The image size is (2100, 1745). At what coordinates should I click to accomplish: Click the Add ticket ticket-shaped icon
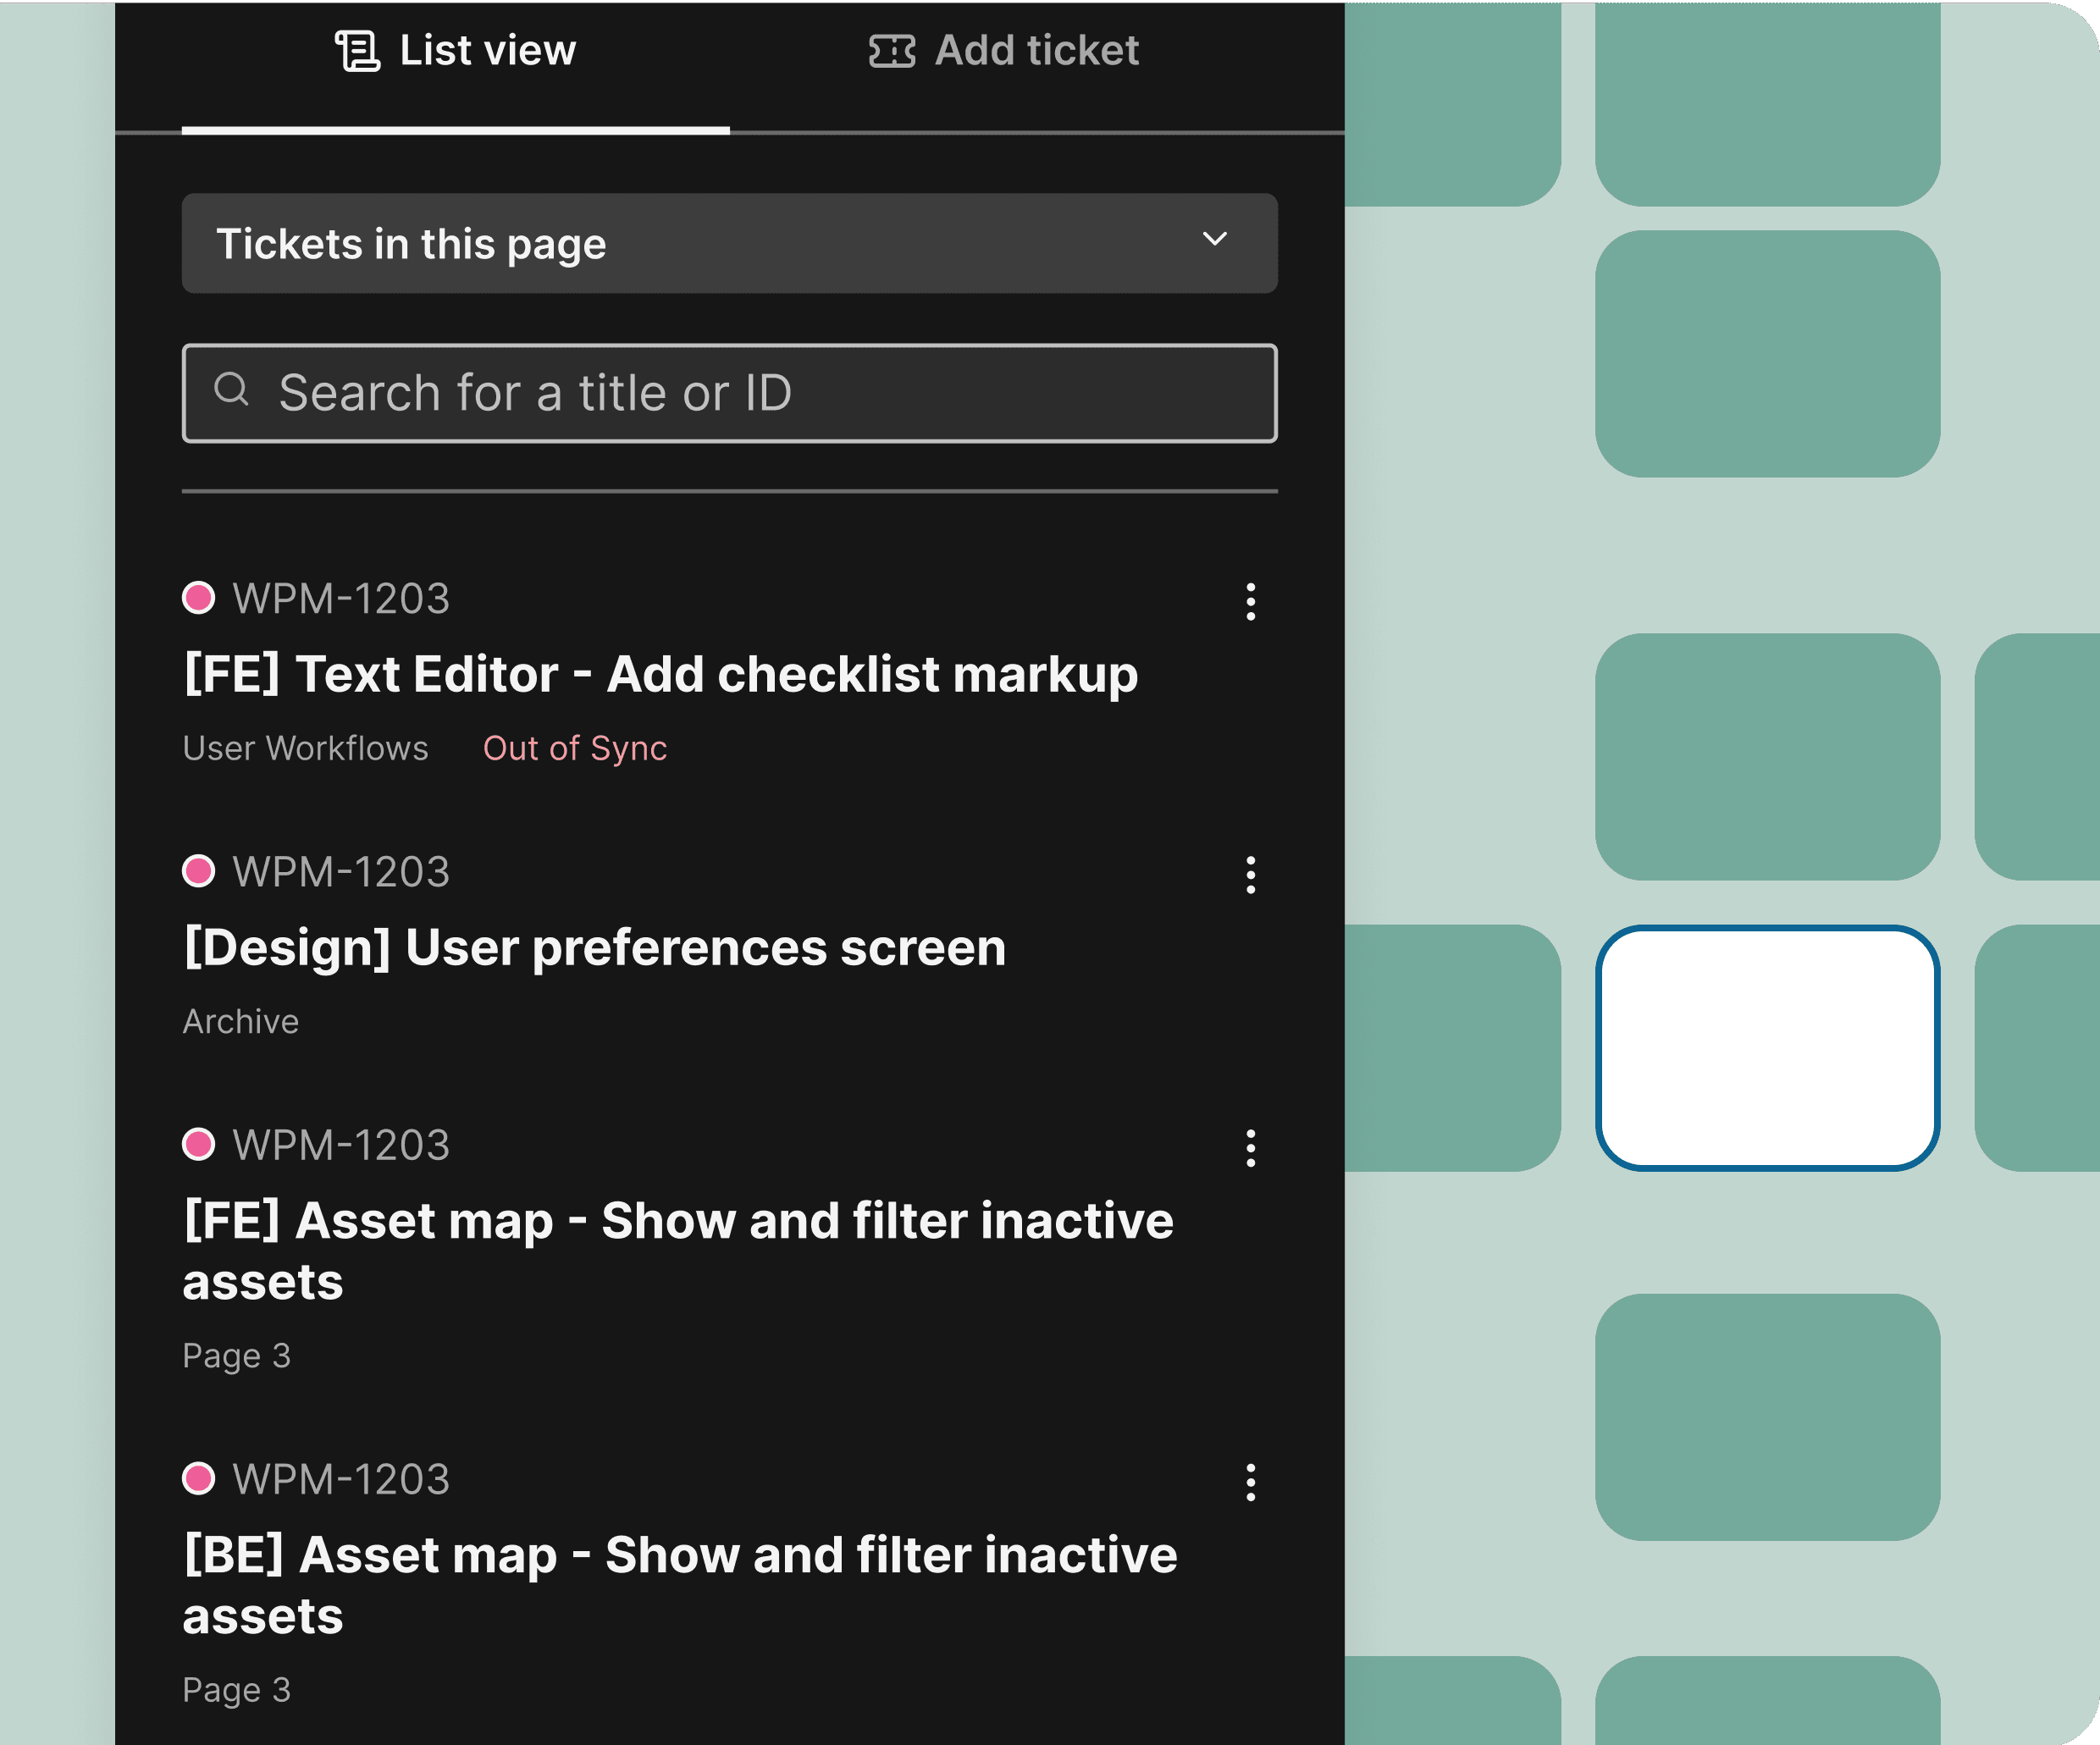coord(892,51)
